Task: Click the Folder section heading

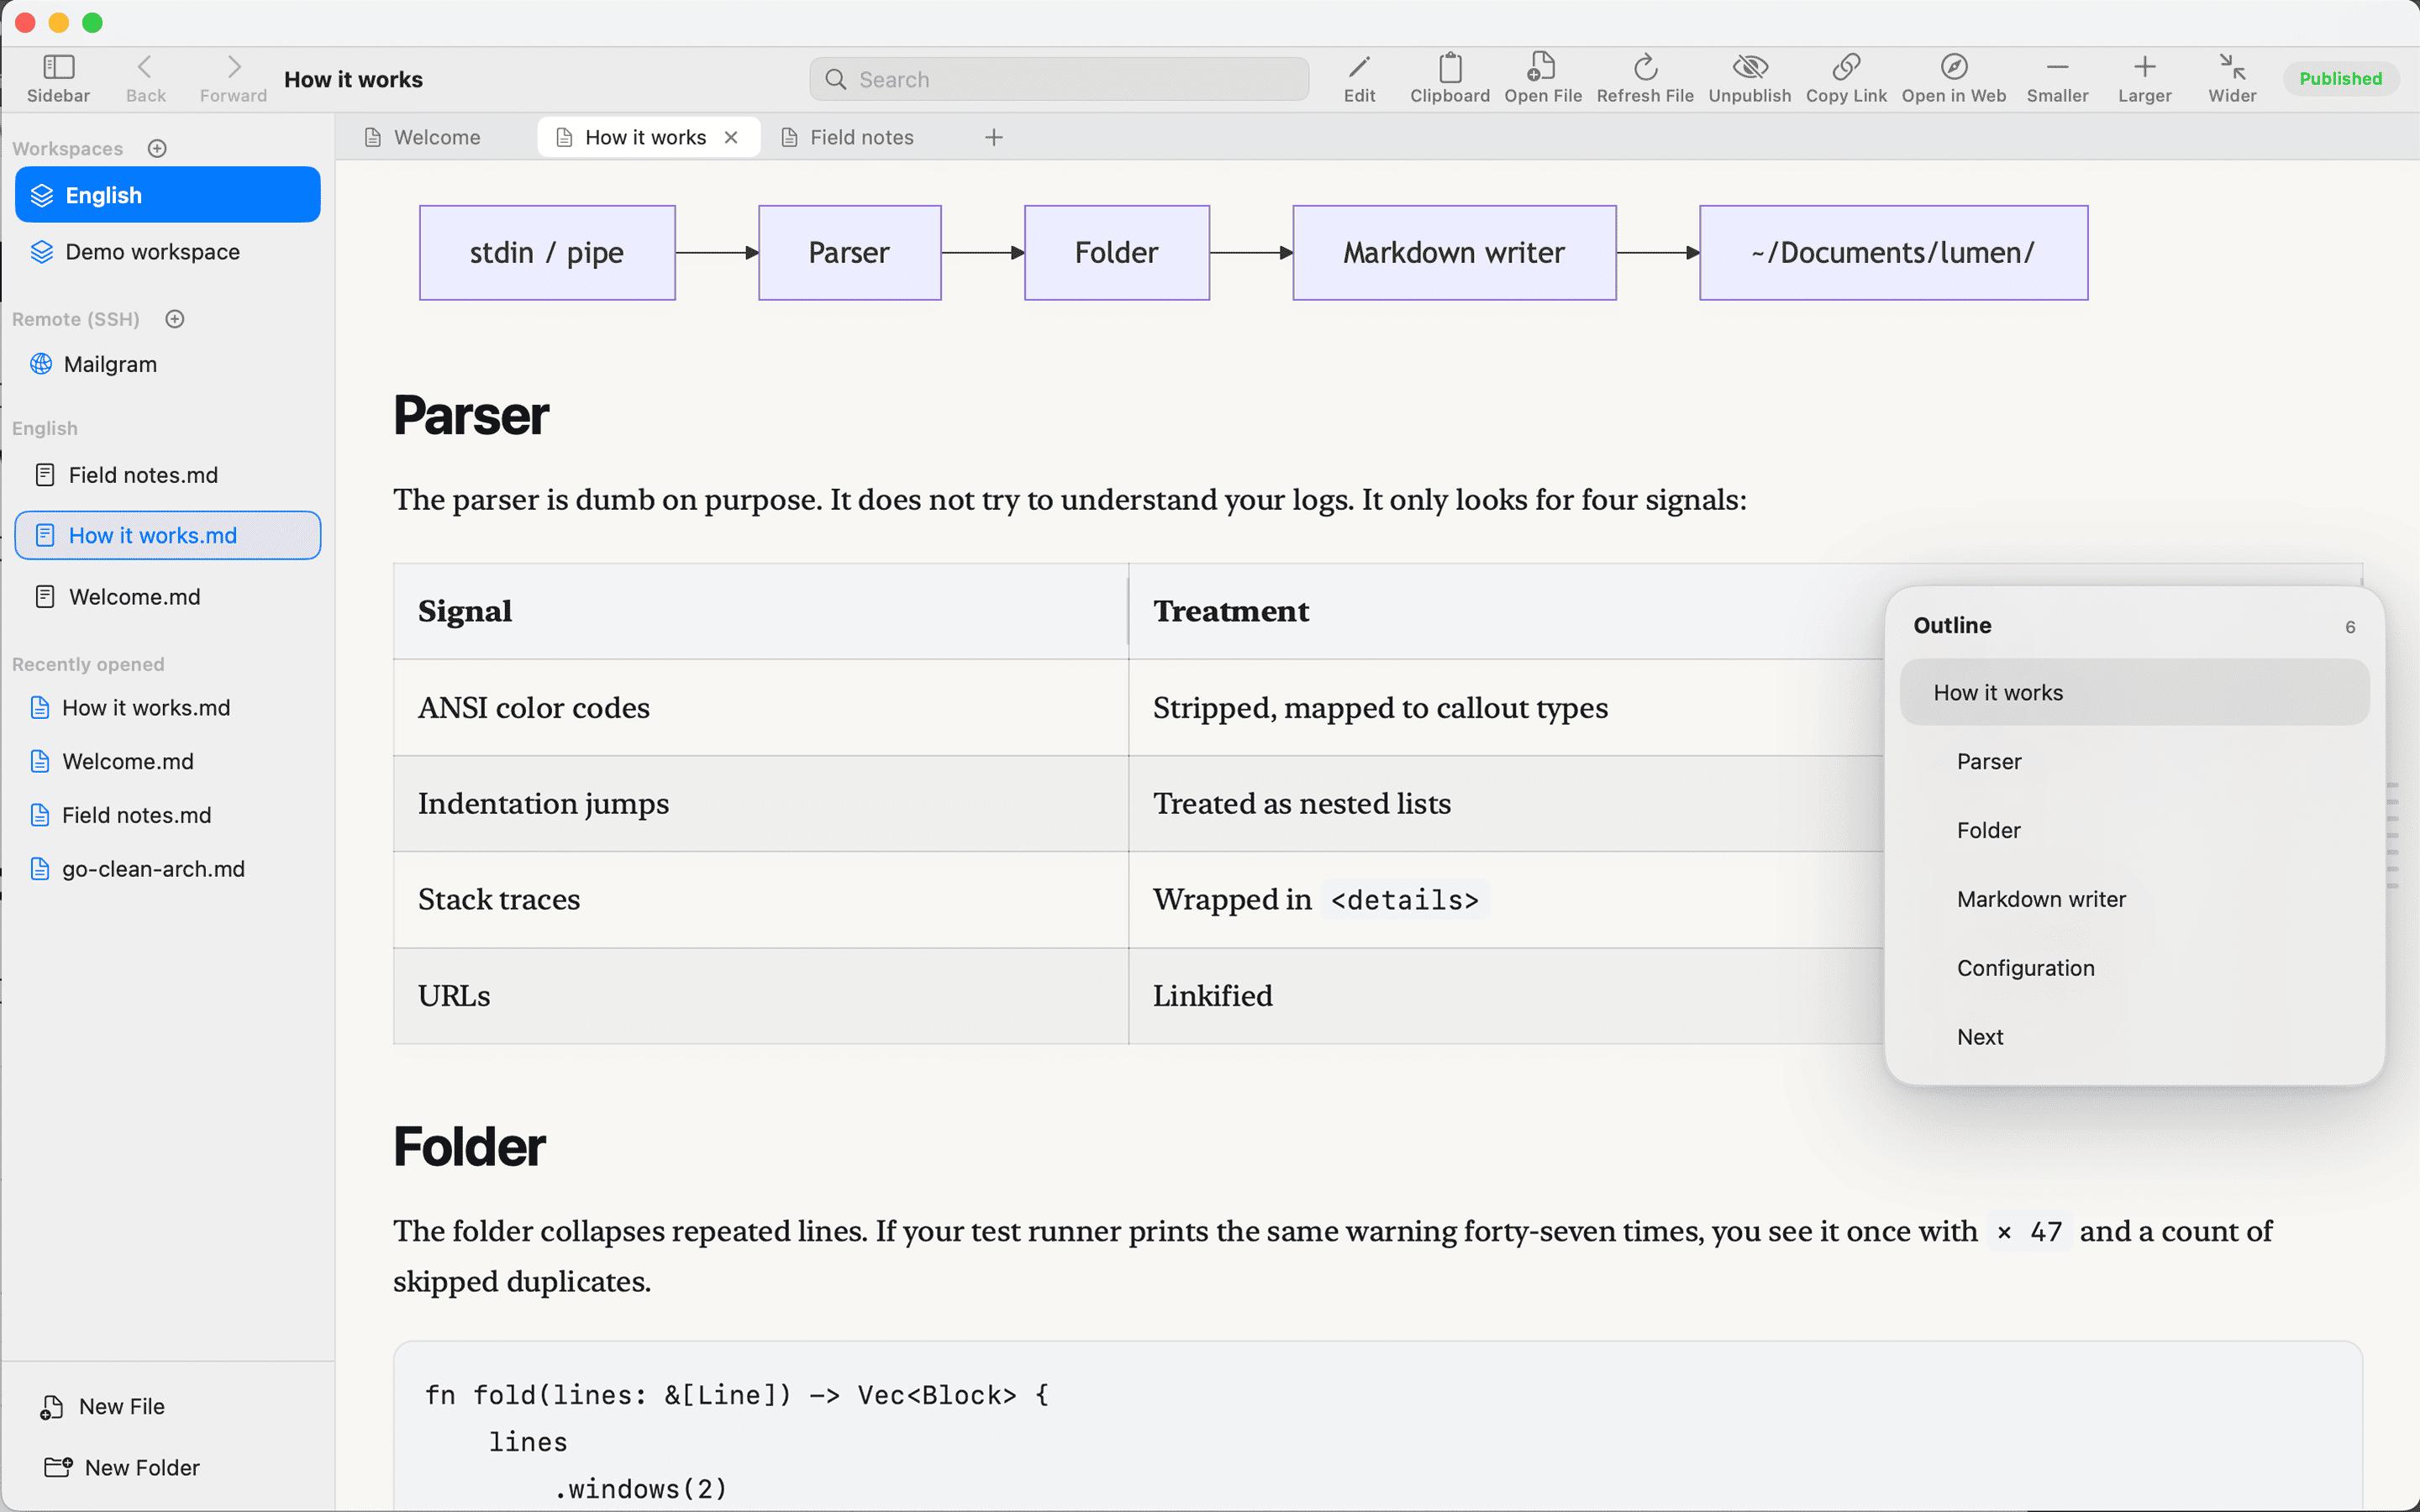Action: point(469,1146)
